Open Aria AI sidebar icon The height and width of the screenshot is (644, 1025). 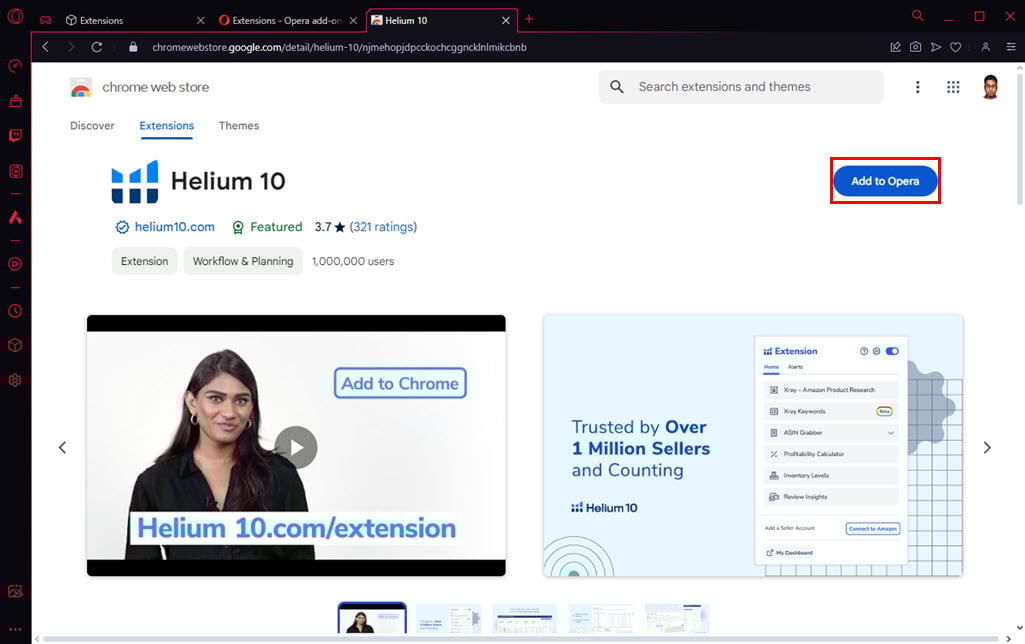point(15,217)
